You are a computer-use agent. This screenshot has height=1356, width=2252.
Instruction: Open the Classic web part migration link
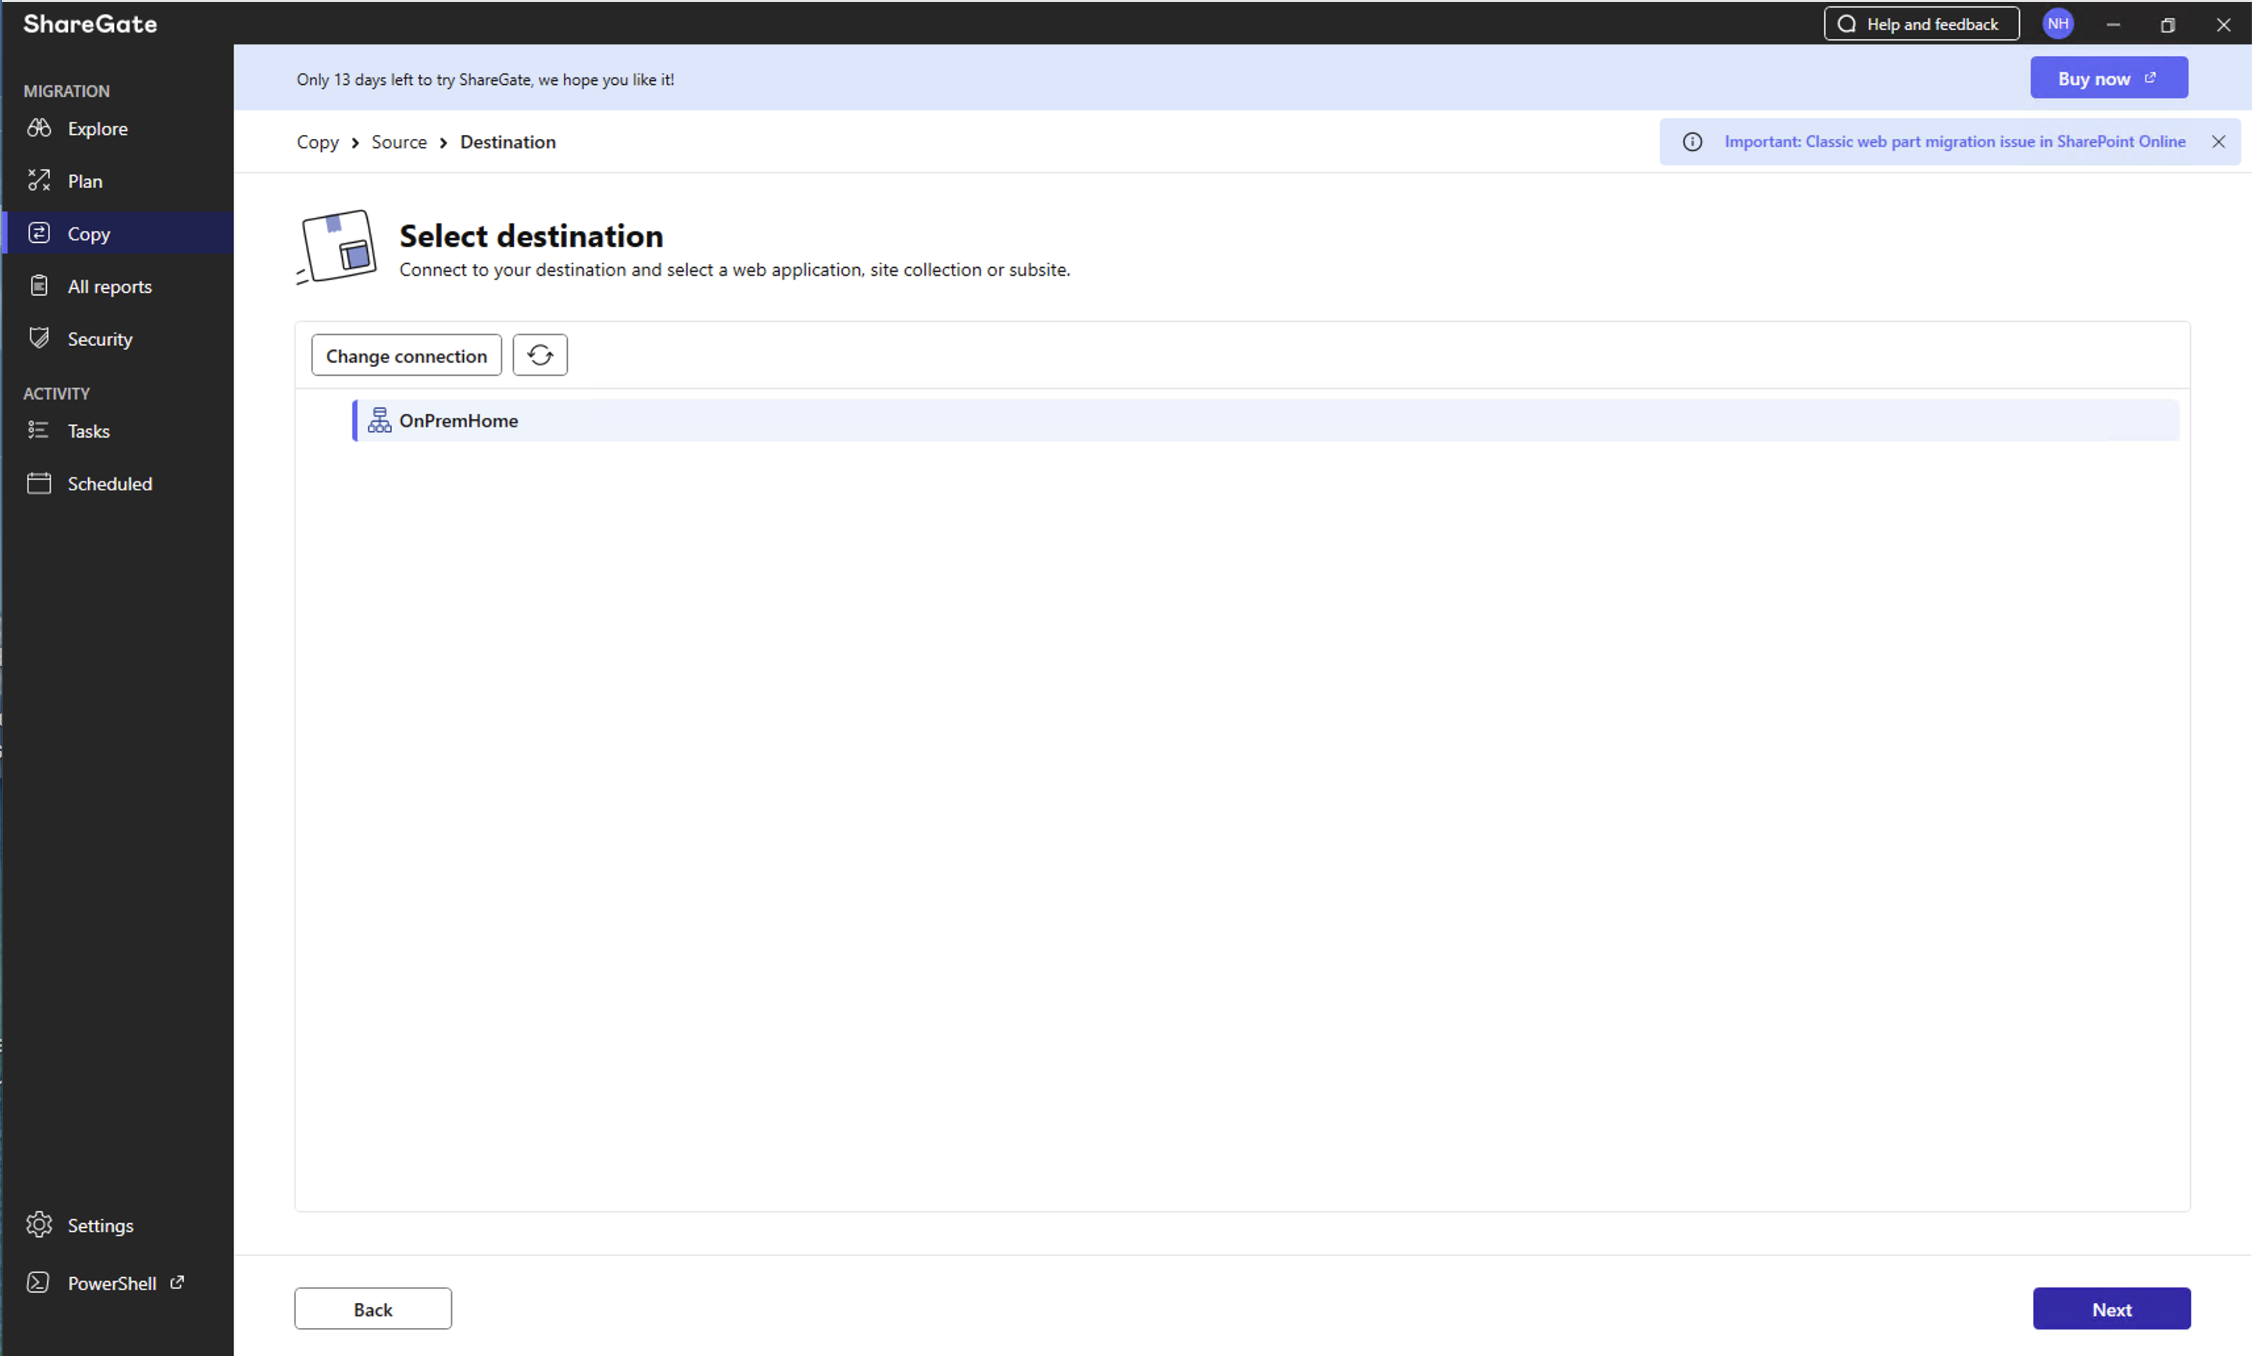[1955, 142]
